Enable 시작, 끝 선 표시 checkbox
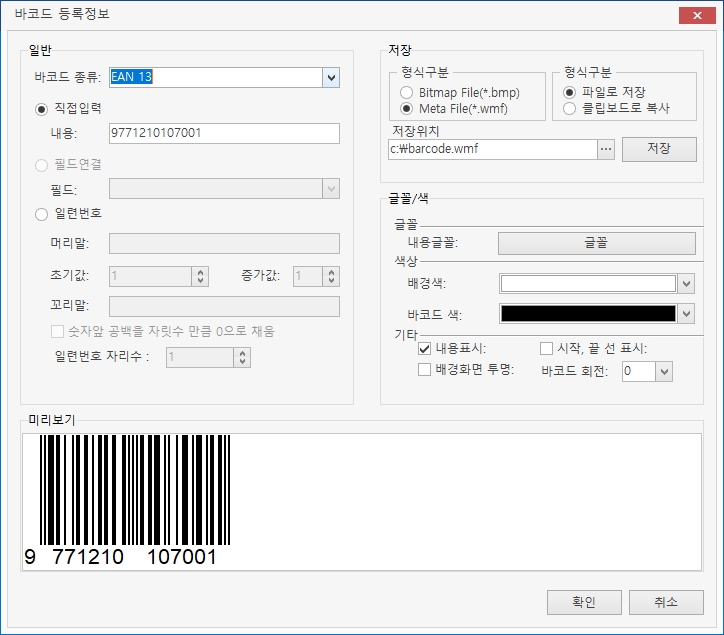Viewport: 724px width, 635px height. pos(546,348)
